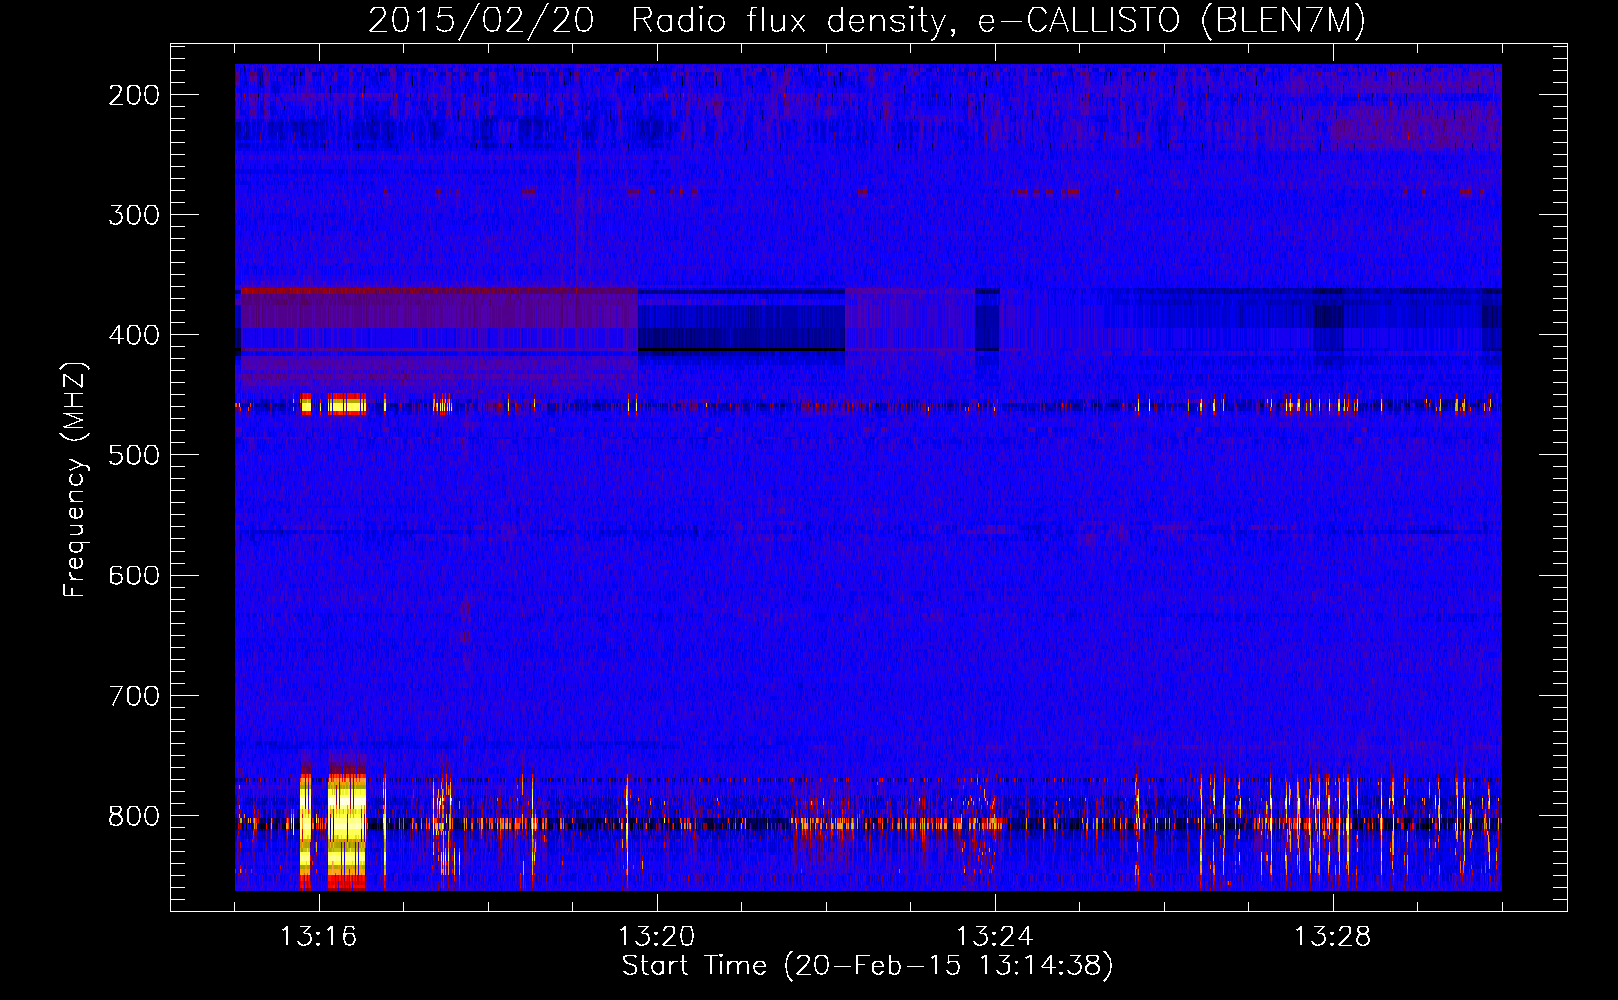This screenshot has width=1618, height=1000.
Task: Click the 13:24 time tick label
Action: point(994,937)
